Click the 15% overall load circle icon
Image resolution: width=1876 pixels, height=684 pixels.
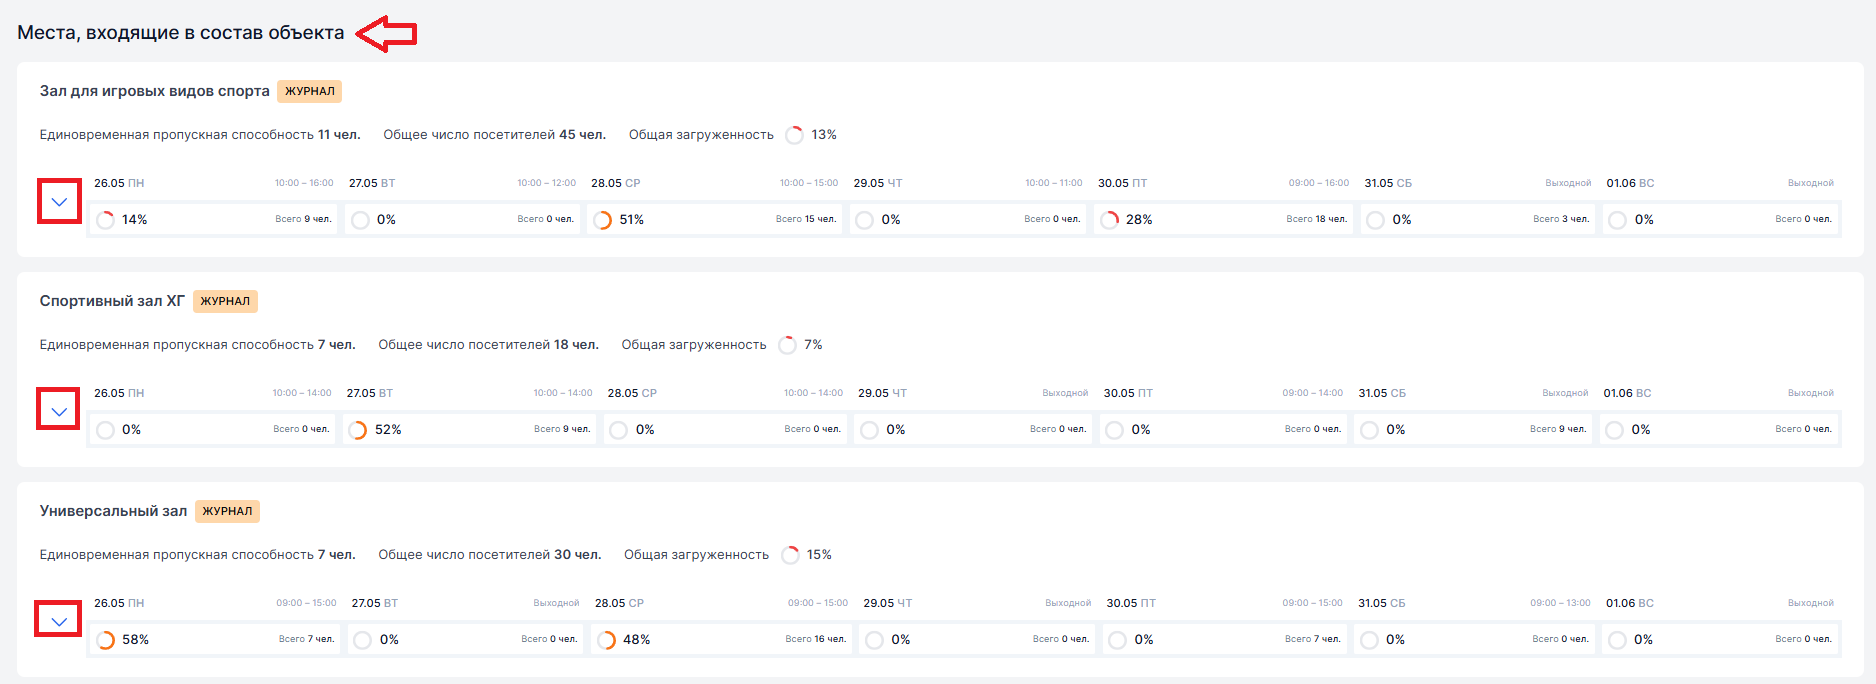(790, 555)
